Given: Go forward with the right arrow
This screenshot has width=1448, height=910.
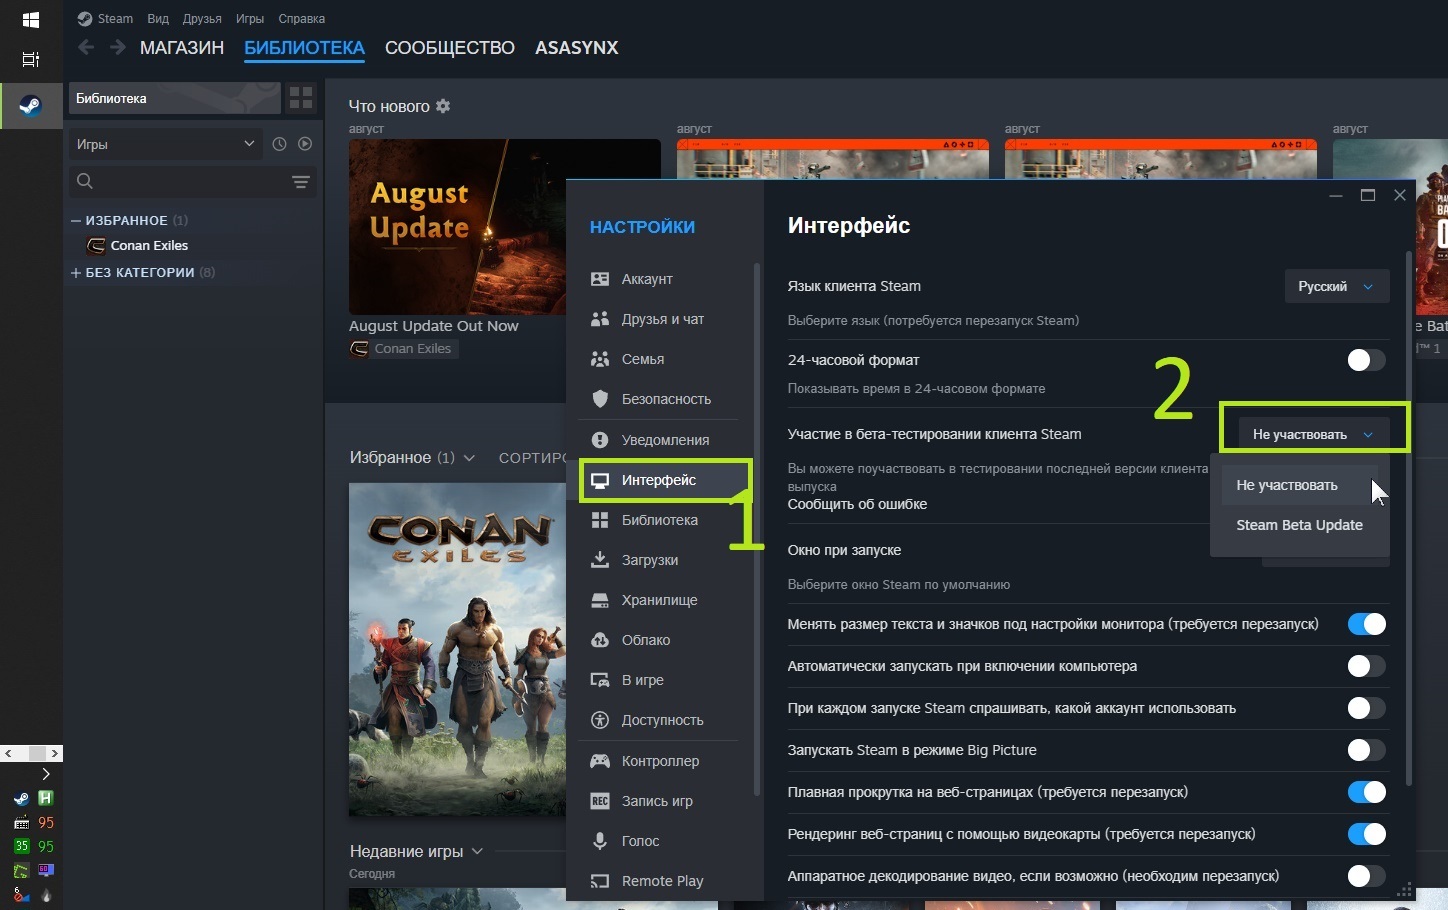Looking at the screenshot, I should click(x=118, y=47).
